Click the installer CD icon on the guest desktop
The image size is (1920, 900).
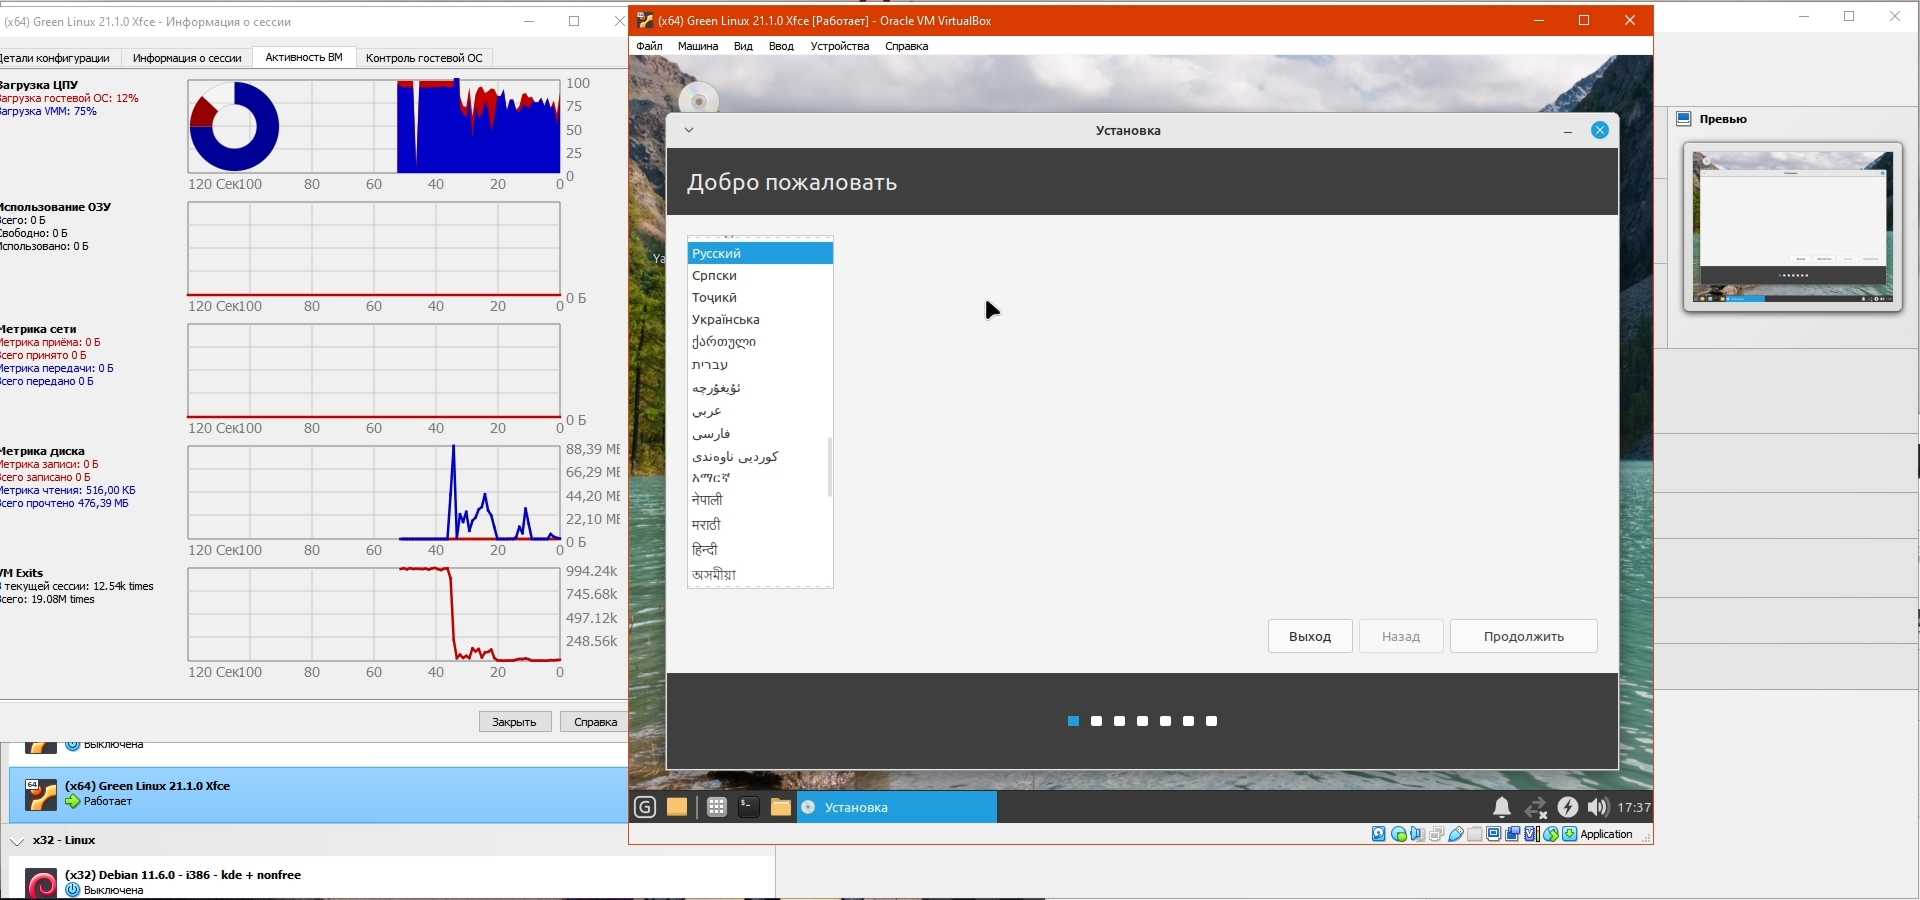pos(699,100)
